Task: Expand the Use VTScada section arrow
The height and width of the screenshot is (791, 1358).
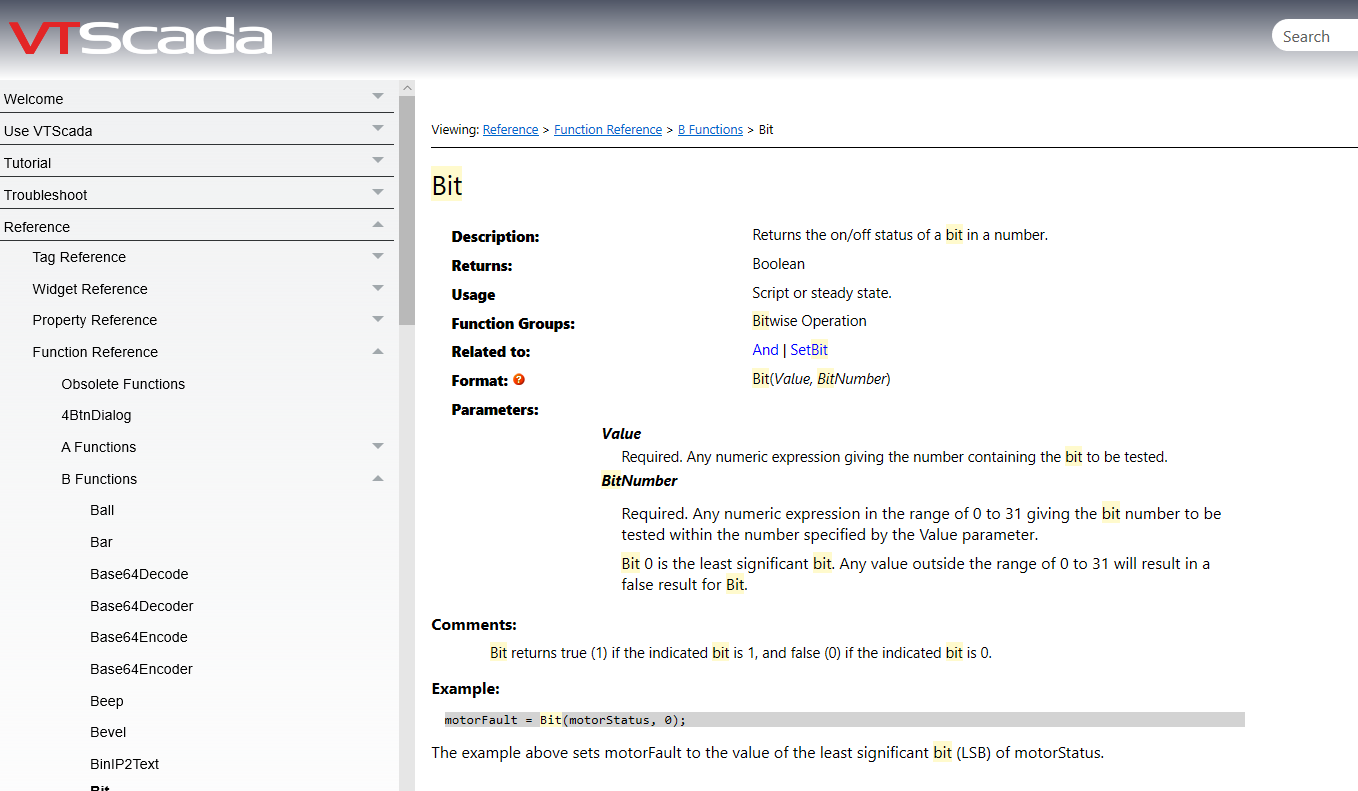Action: (x=378, y=128)
